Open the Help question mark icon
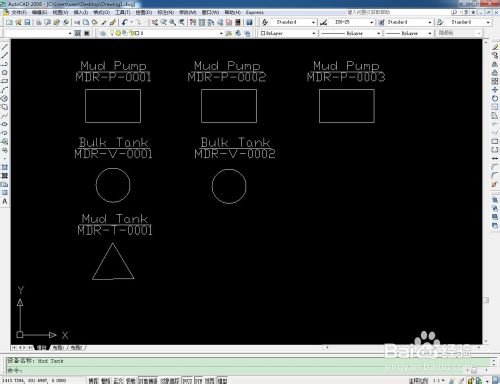 pyautogui.click(x=249, y=22)
